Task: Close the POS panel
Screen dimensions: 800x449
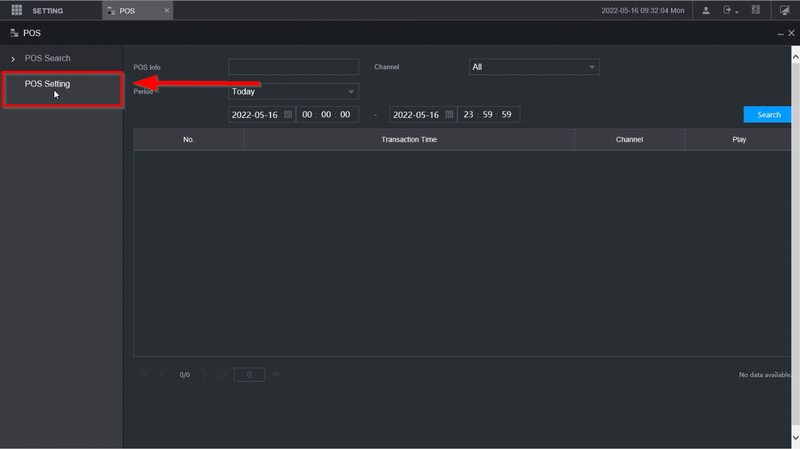Action: (791, 33)
